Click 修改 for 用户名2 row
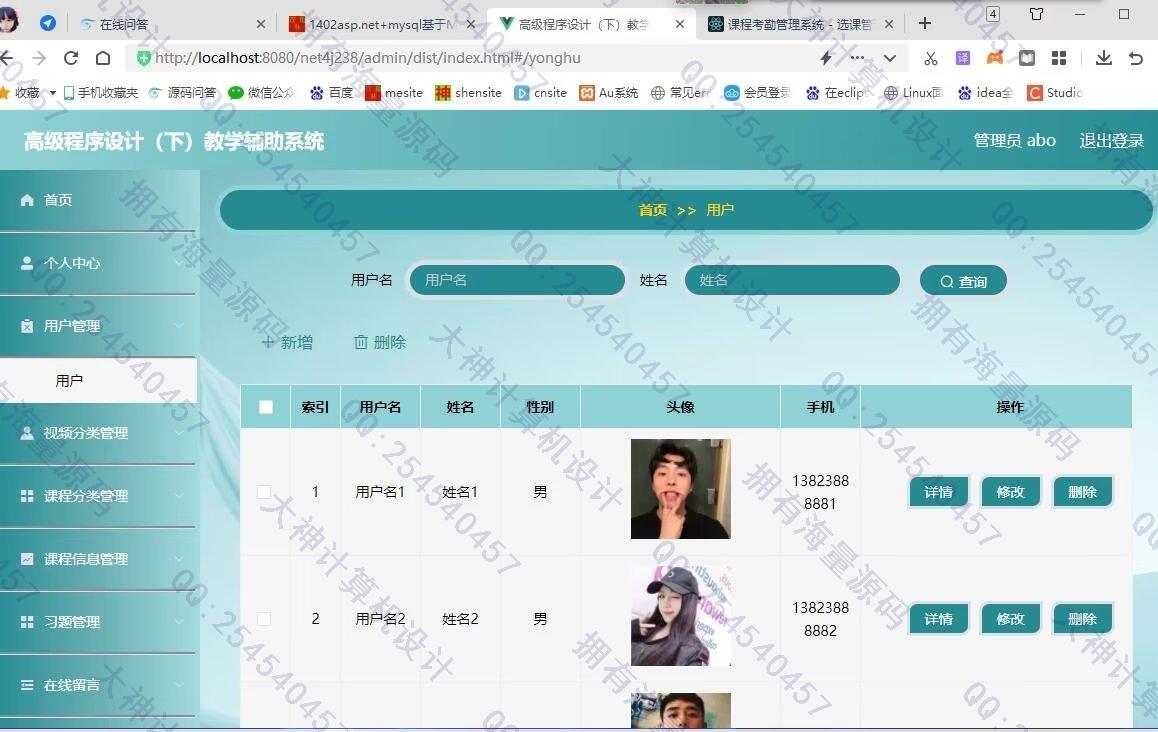This screenshot has width=1158, height=732. point(1010,619)
